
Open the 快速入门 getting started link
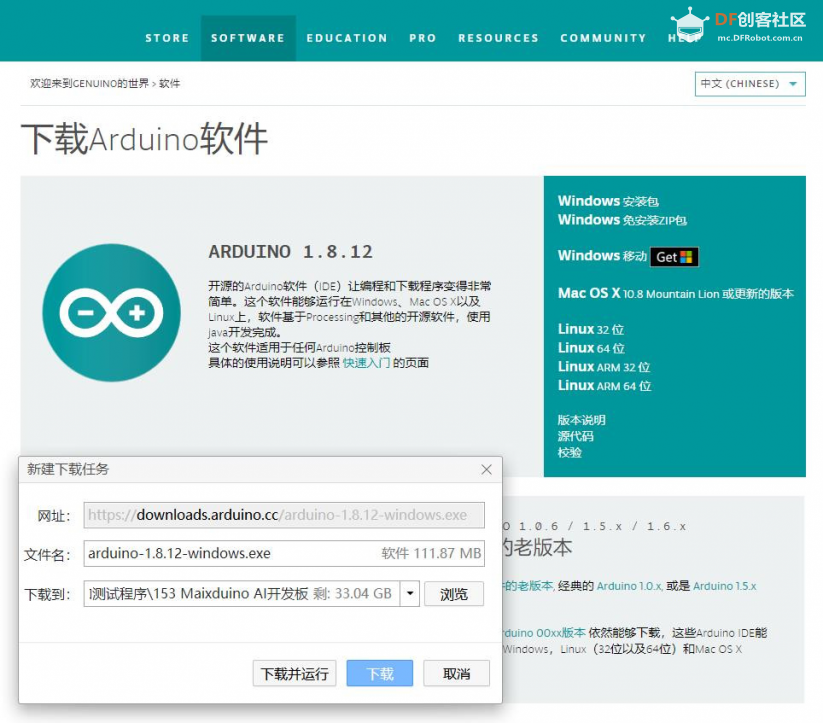[x=366, y=363]
